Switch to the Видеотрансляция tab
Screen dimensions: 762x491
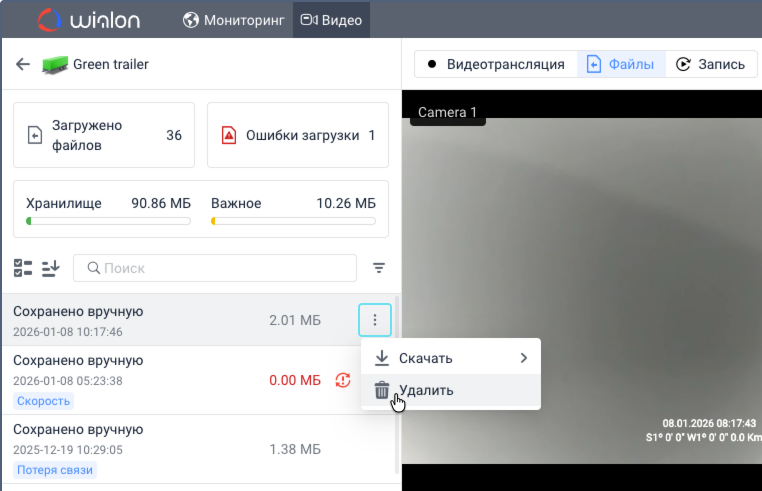pos(495,64)
